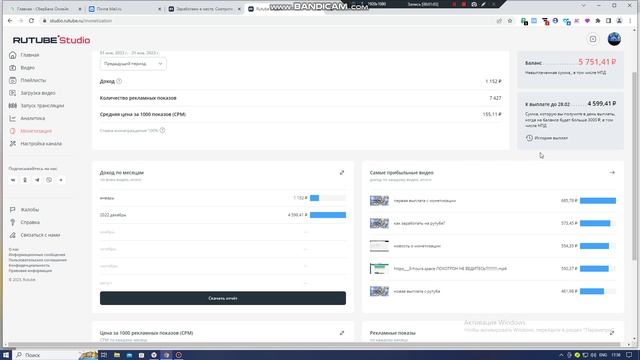Bookmark this page with star icon

coord(510,21)
